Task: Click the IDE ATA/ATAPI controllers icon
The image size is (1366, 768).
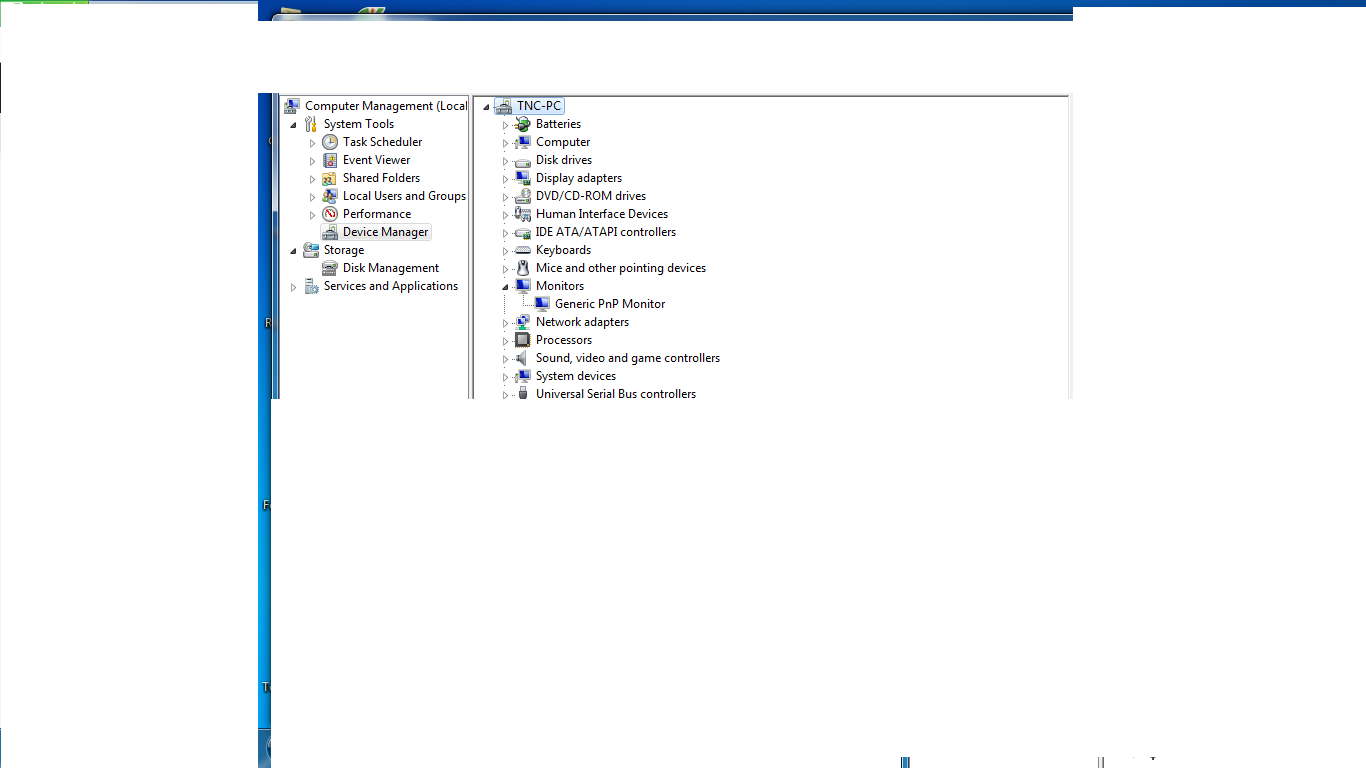Action: coord(522,232)
